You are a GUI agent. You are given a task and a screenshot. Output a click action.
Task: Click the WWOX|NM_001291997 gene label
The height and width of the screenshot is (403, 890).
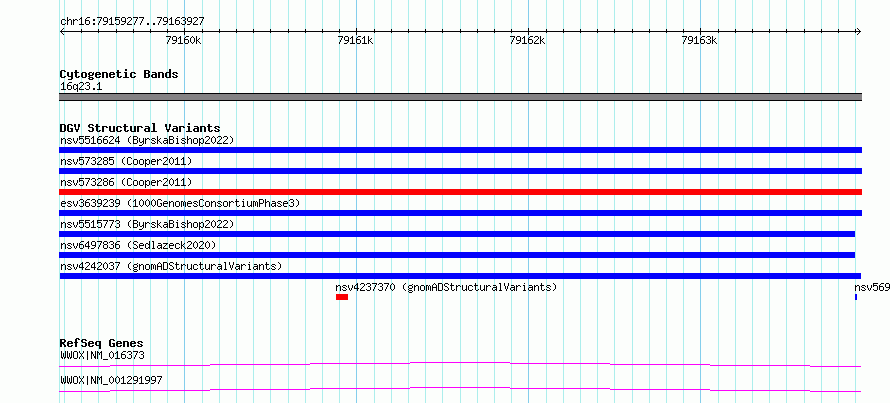point(111,381)
